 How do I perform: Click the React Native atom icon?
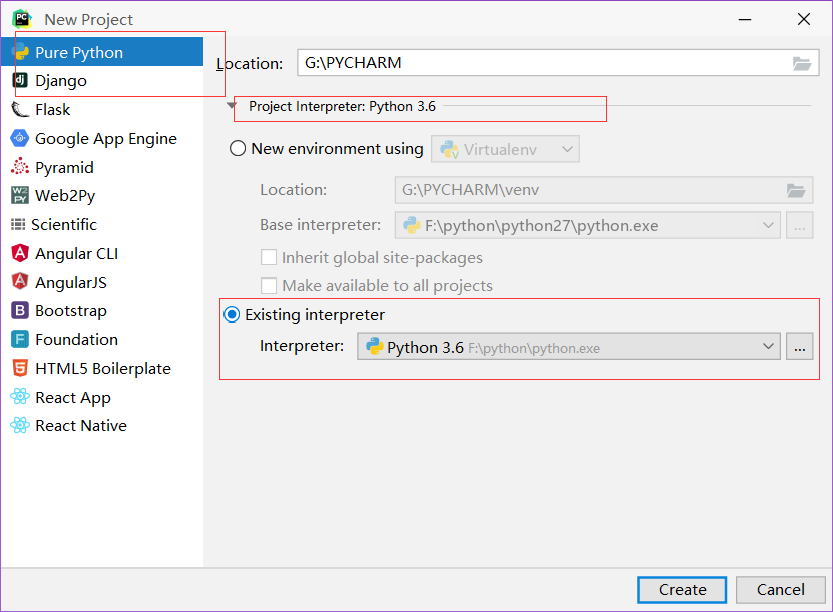click(20, 425)
